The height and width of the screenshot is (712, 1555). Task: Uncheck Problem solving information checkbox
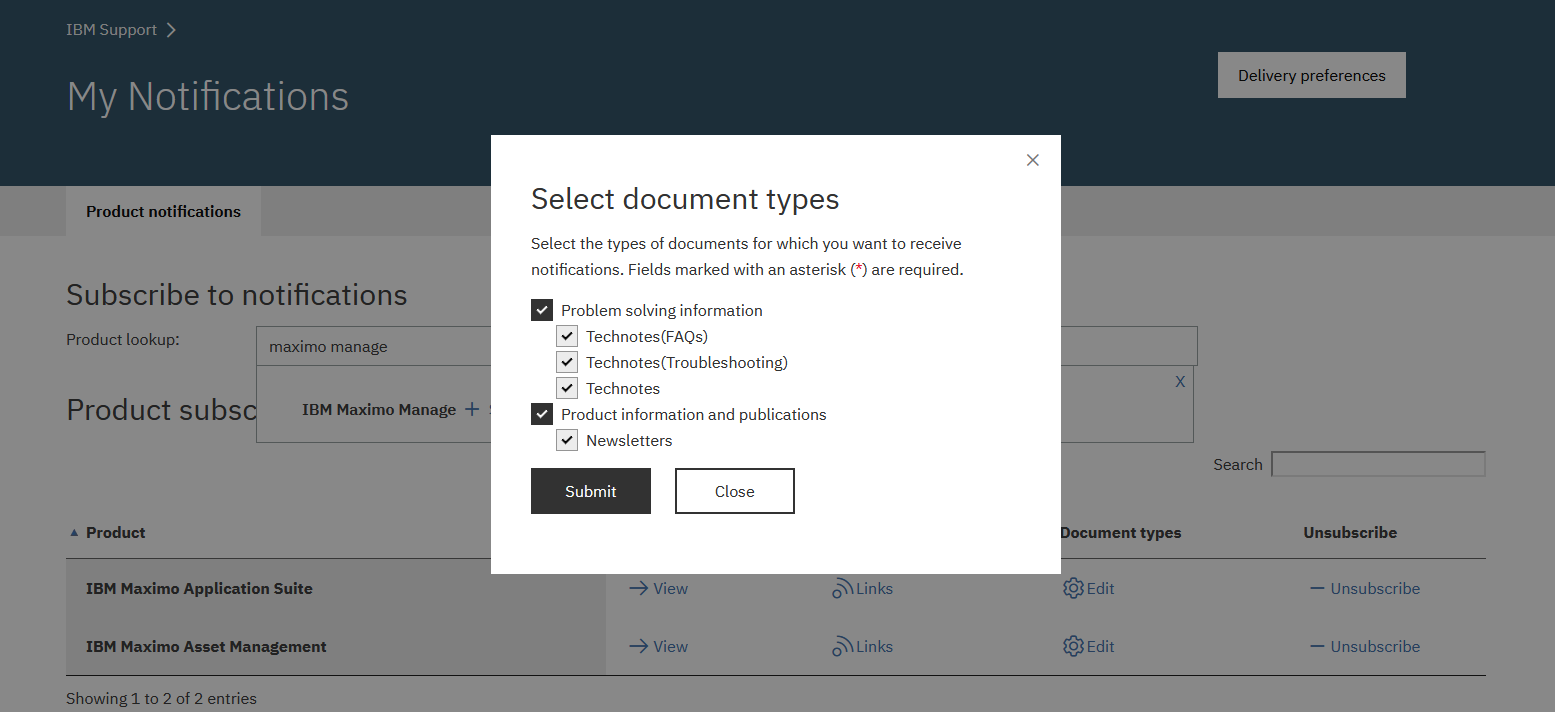pos(542,310)
